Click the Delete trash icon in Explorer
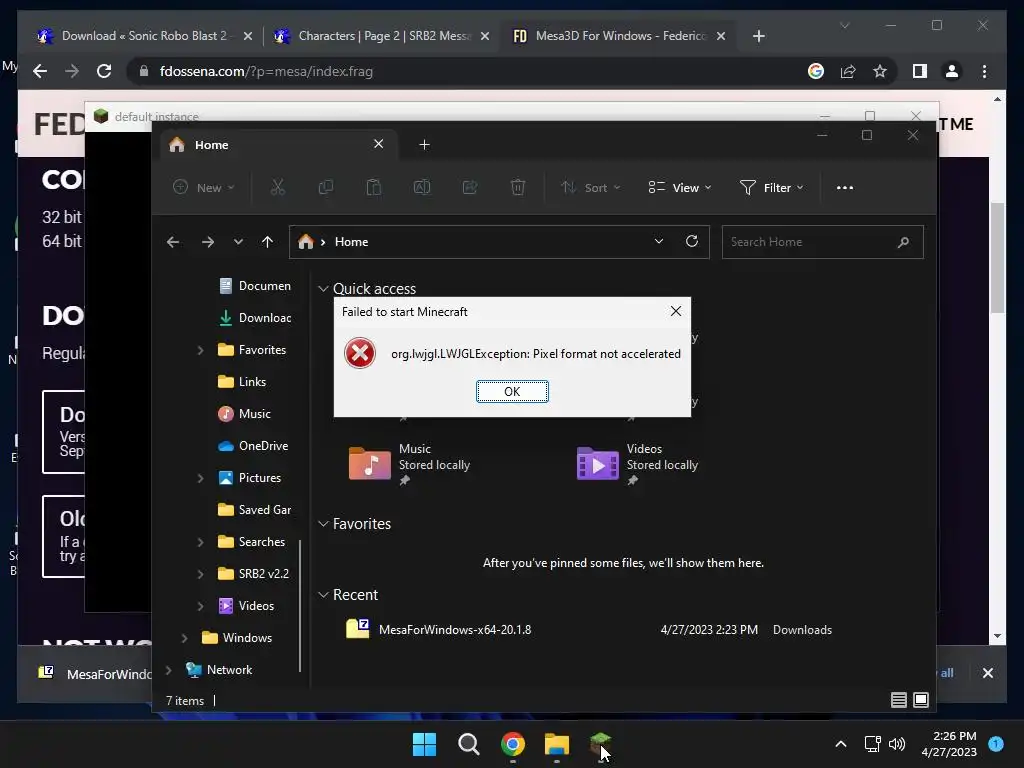The width and height of the screenshot is (1024, 768). coord(518,187)
